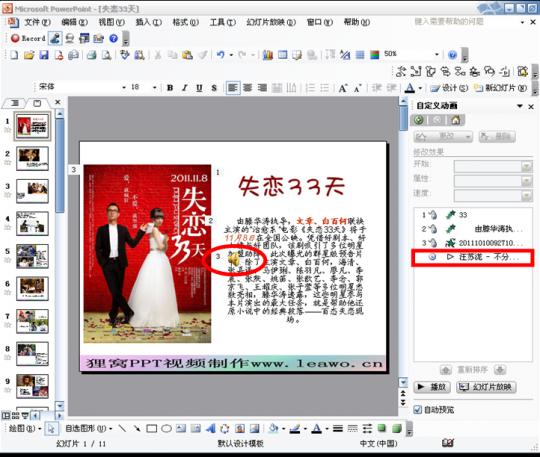Open the 视图 menu
The height and width of the screenshot is (457, 540).
pyautogui.click(x=112, y=22)
